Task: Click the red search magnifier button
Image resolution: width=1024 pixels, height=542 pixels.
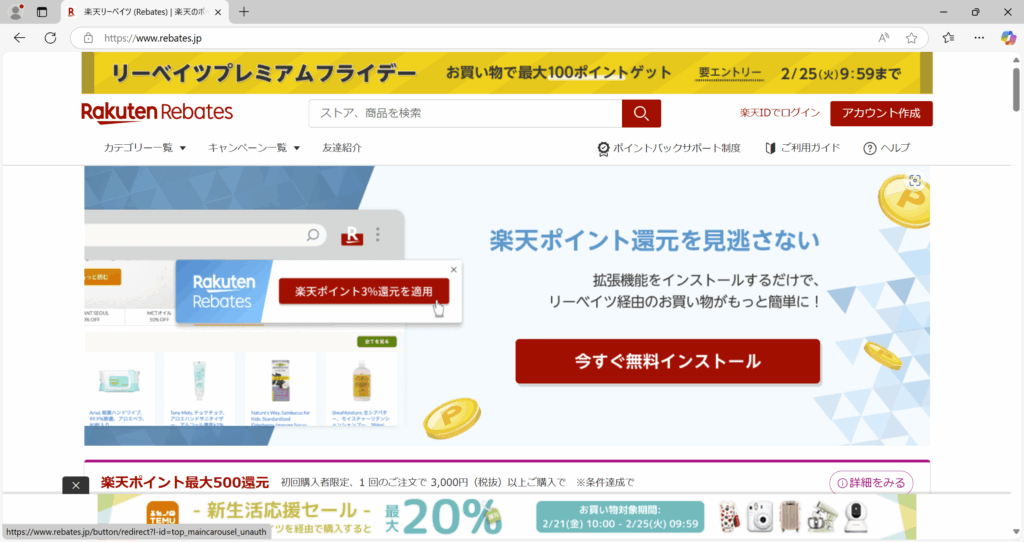Action: [x=641, y=113]
